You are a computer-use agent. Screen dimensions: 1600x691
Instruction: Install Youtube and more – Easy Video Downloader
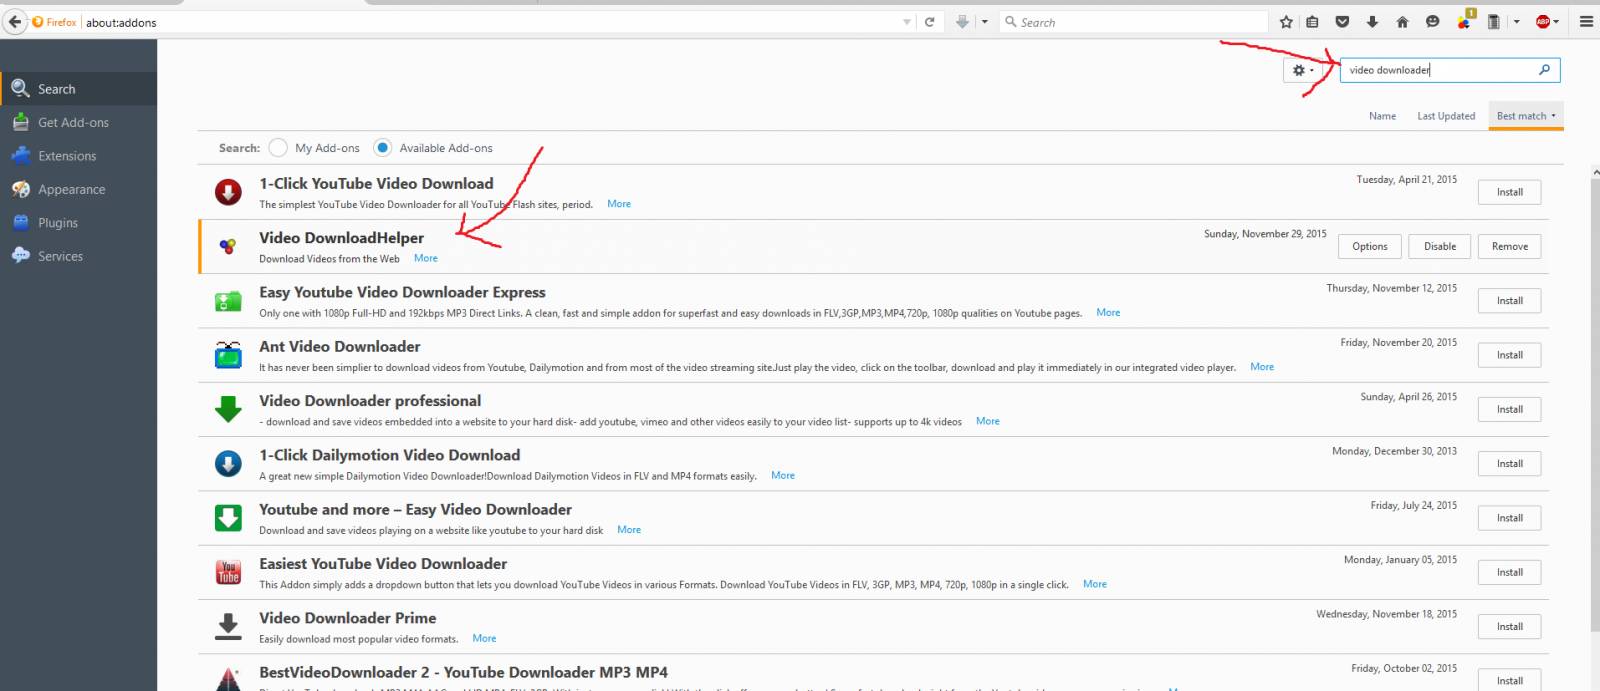pyautogui.click(x=1509, y=518)
